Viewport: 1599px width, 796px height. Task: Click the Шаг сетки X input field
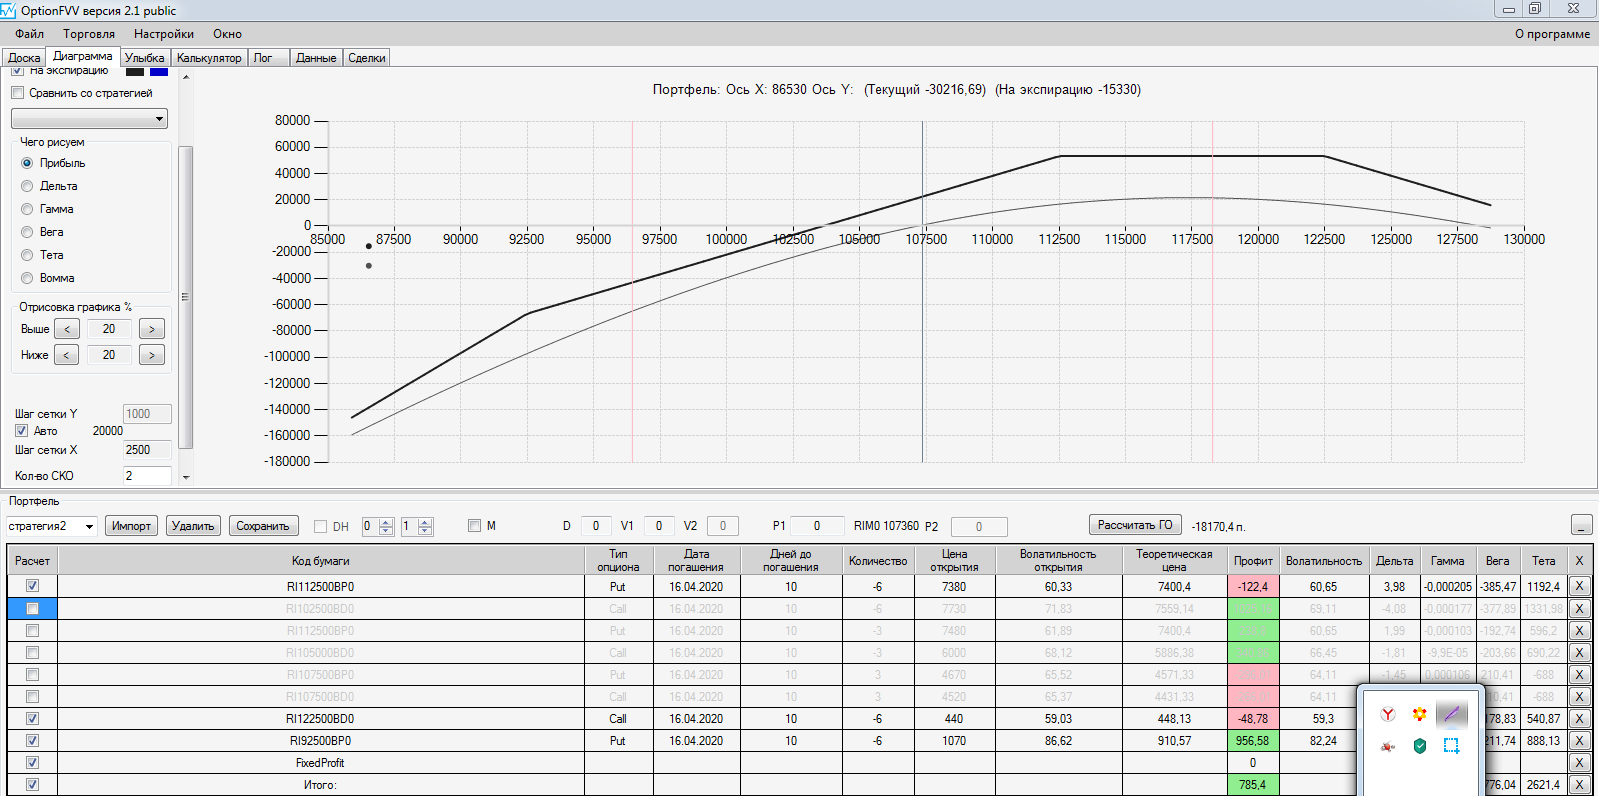(147, 450)
